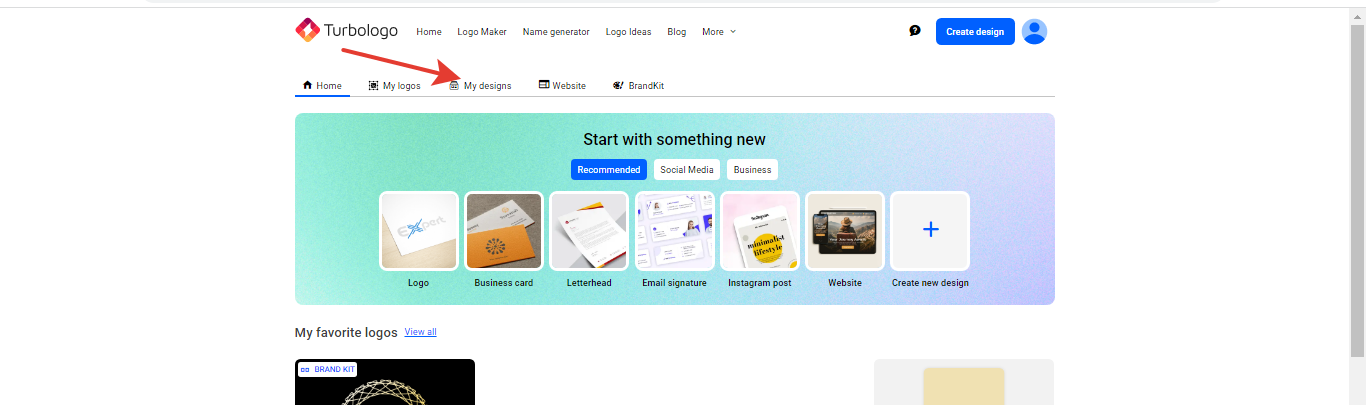The image size is (1366, 405).
Task: Click the My designs tab icon
Action: [x=454, y=86]
